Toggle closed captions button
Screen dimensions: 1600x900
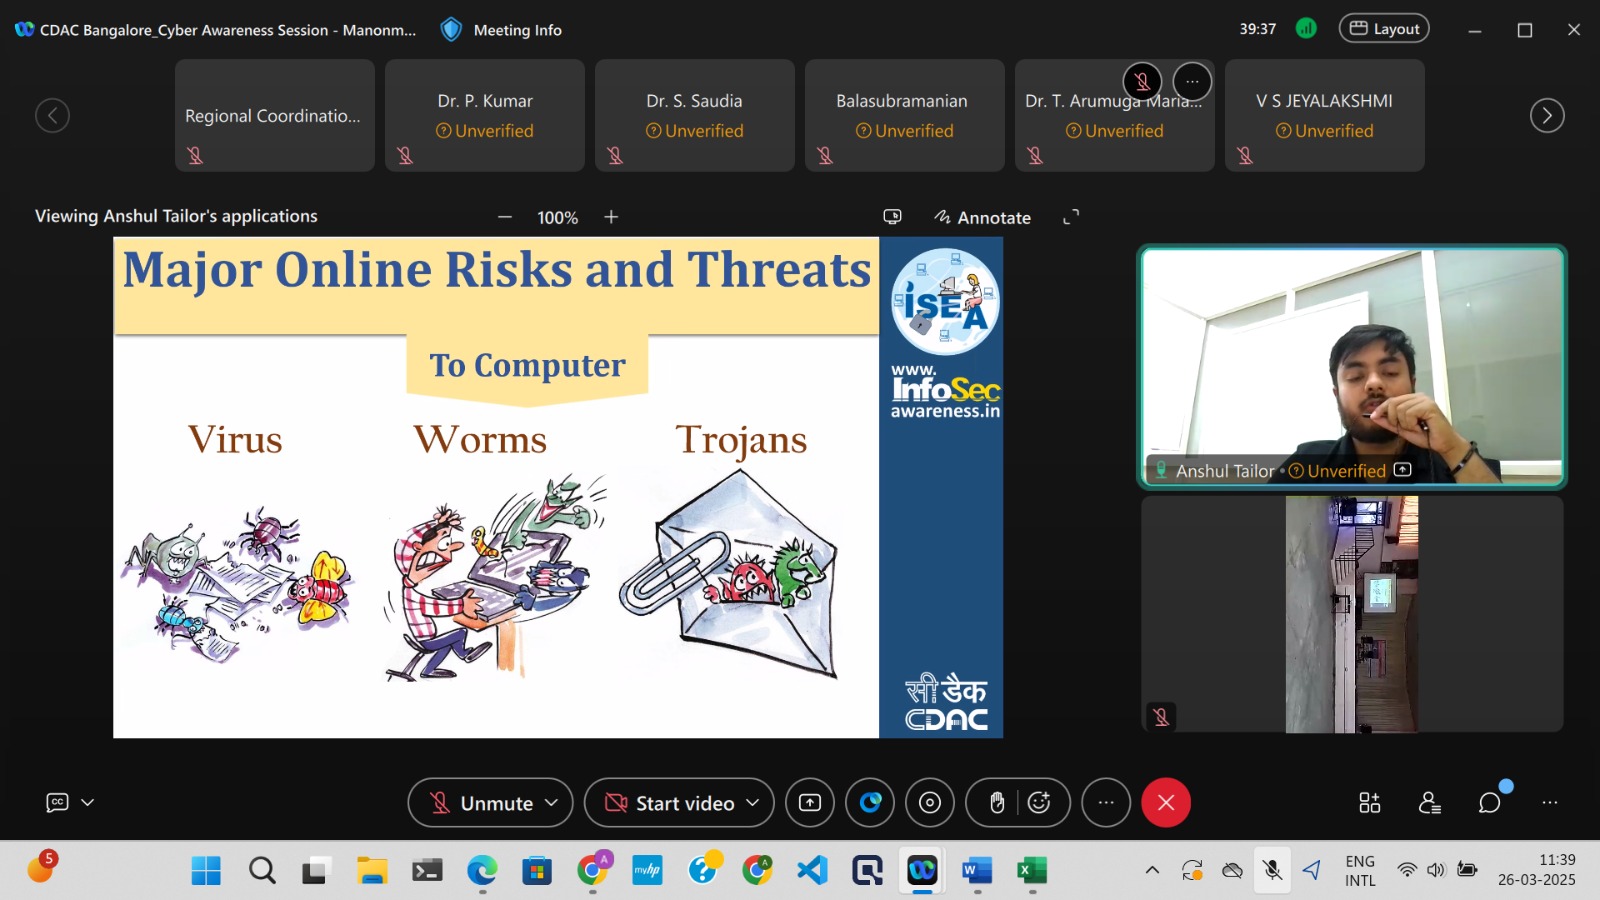coord(58,802)
